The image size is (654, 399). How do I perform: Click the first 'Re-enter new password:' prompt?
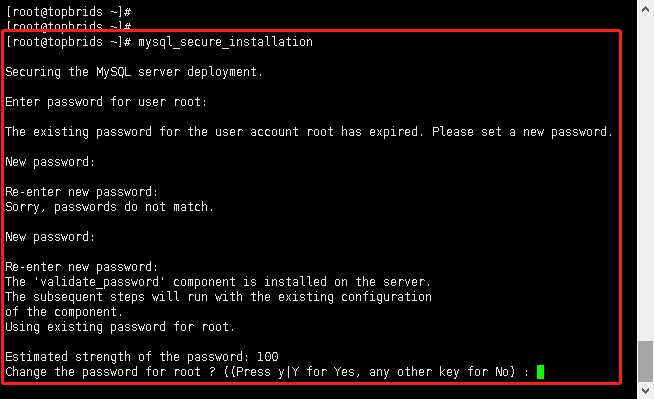pos(82,192)
